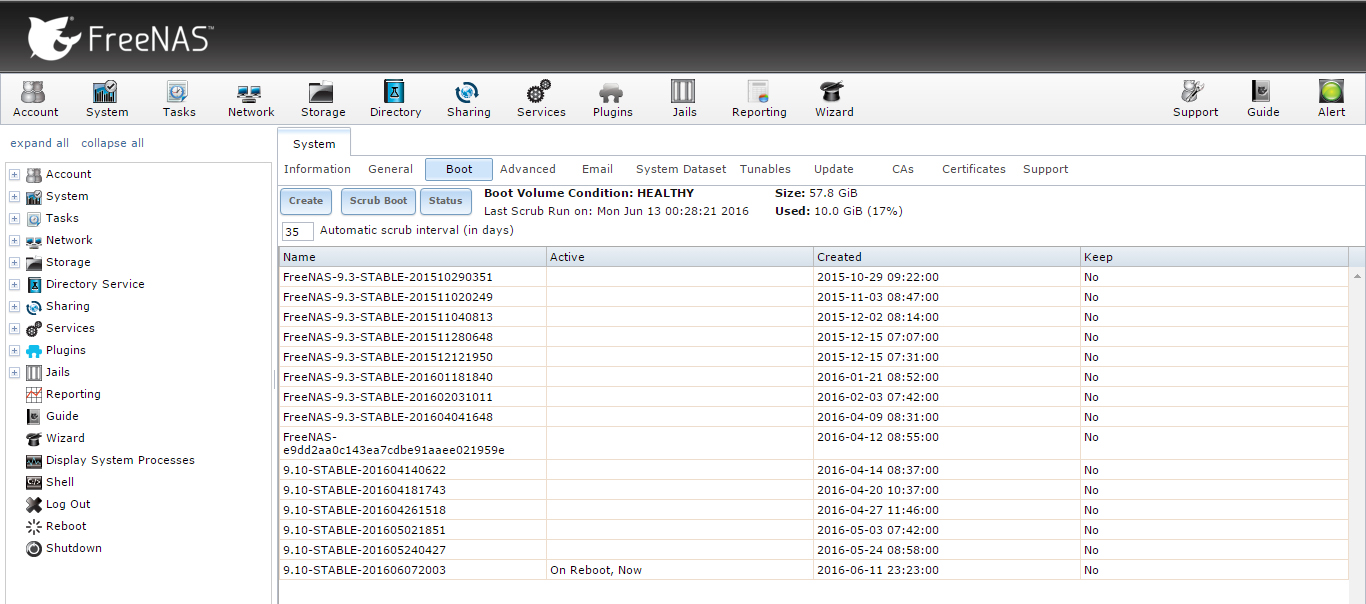Check the green Alert indicator
Viewport: 1366px width, 604px height.
pyautogui.click(x=1331, y=99)
